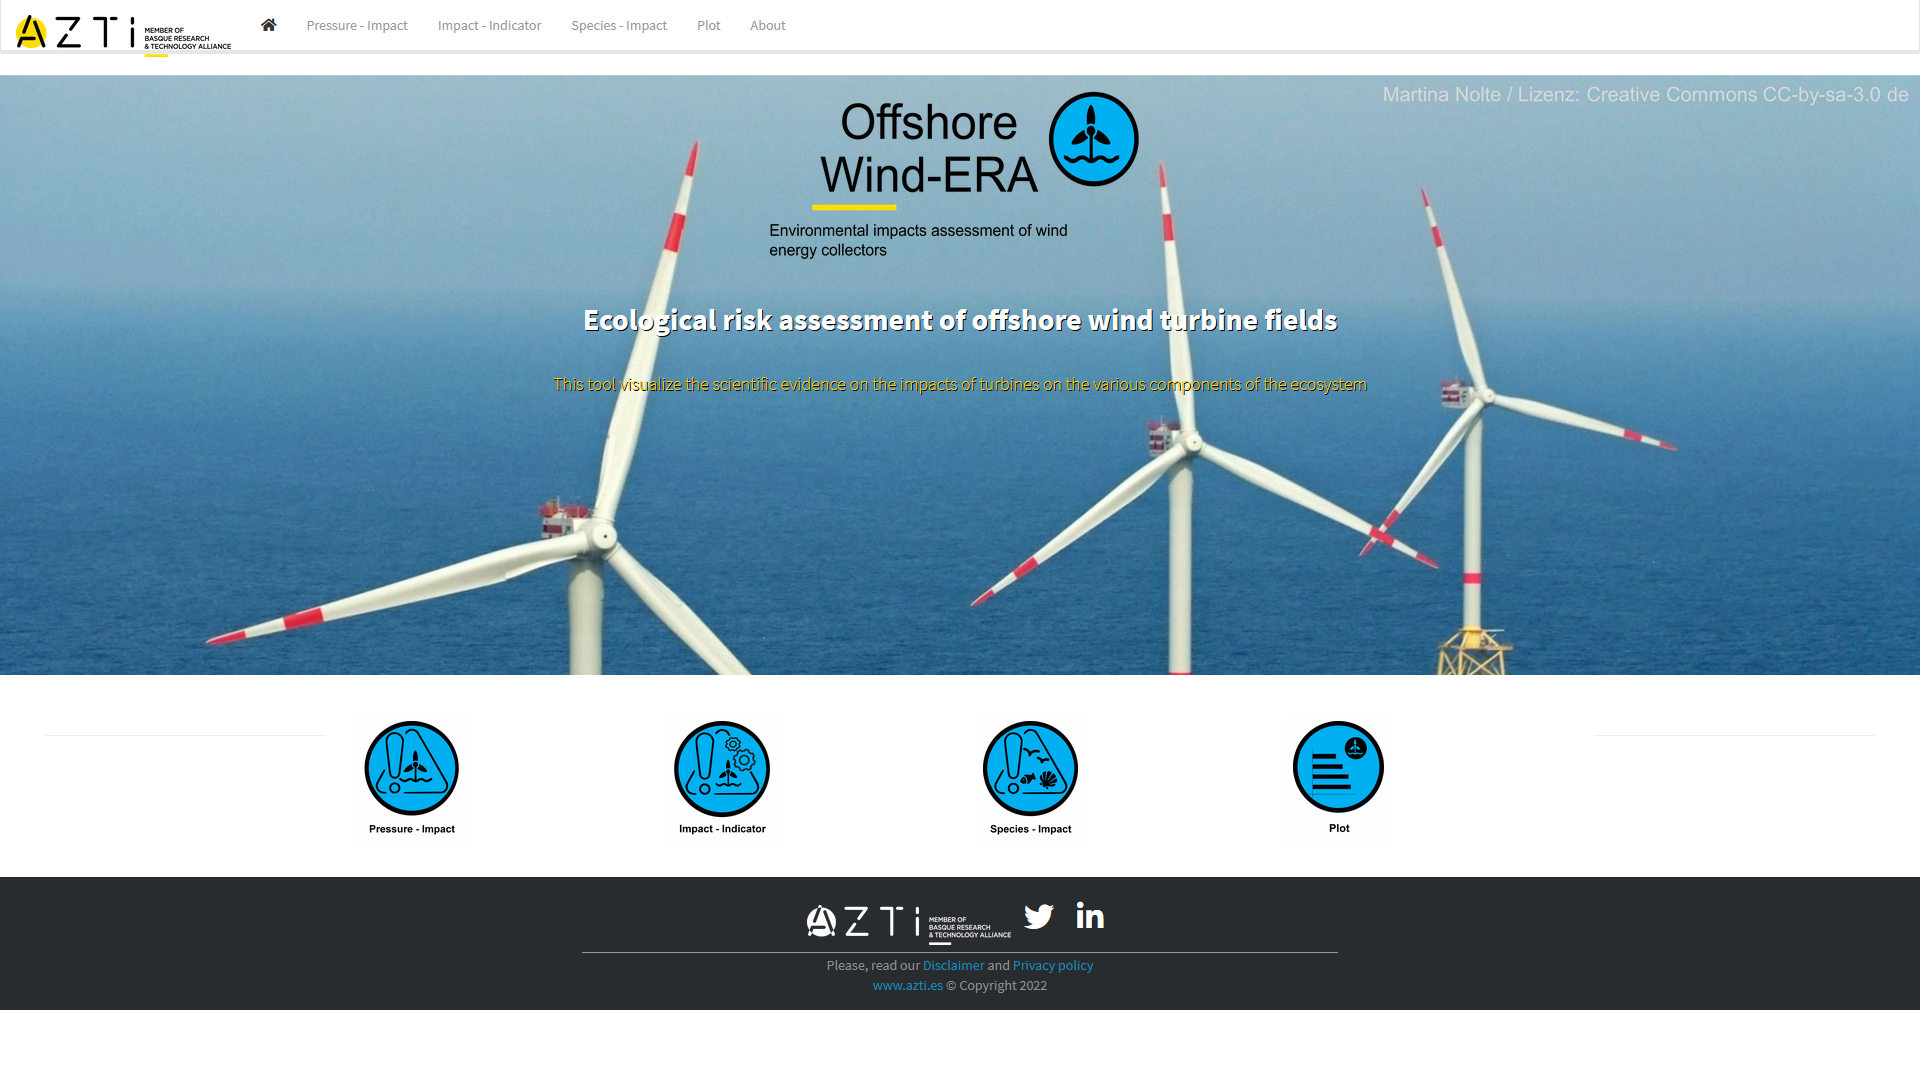The height and width of the screenshot is (1080, 1920).
Task: Open the Impact - Indicator nav tab
Action: pos(489,25)
